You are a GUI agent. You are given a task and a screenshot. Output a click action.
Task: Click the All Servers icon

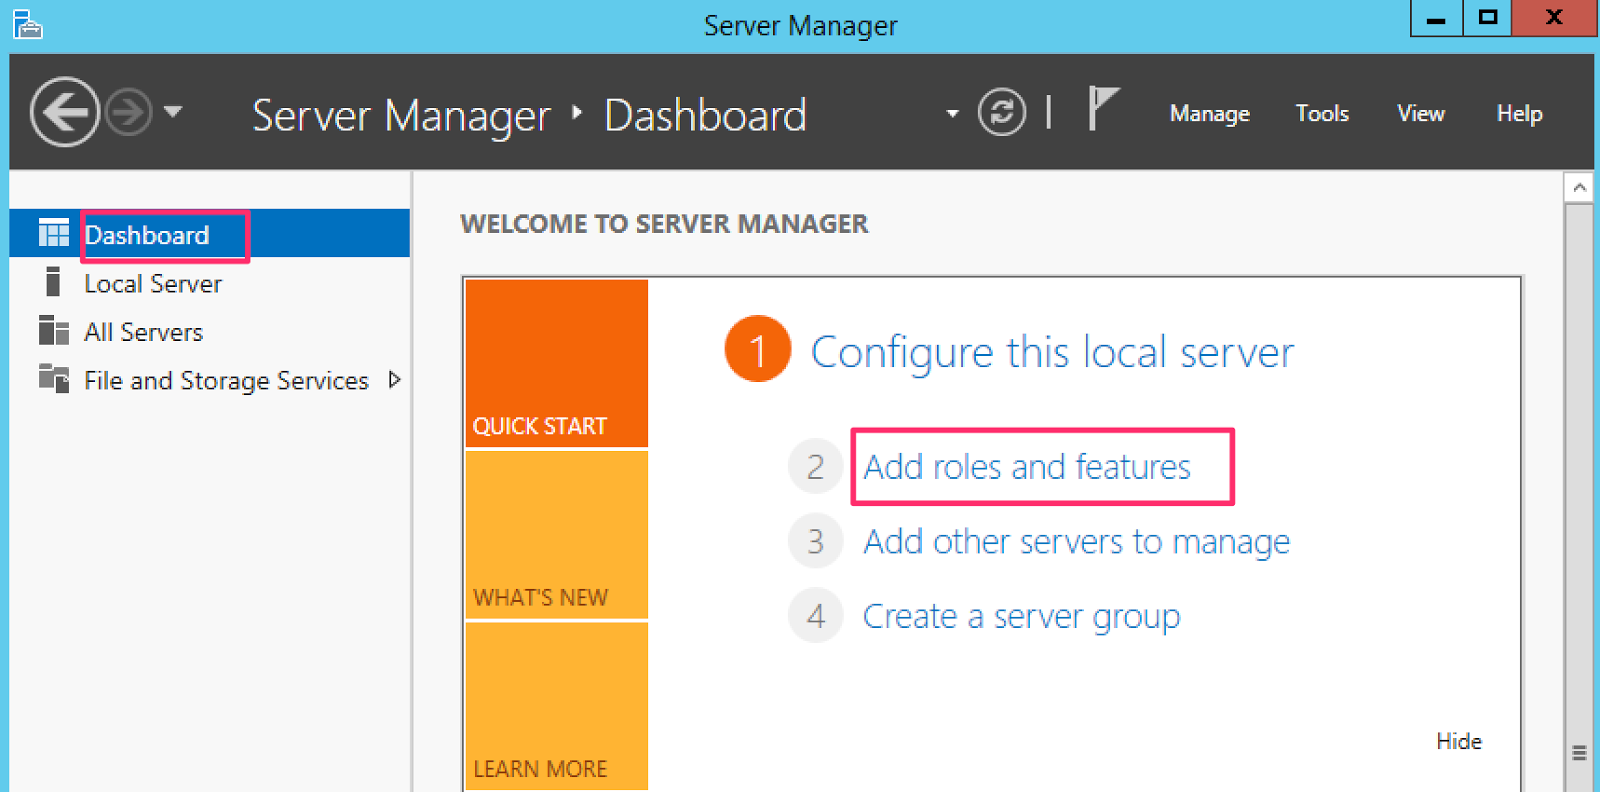click(53, 331)
